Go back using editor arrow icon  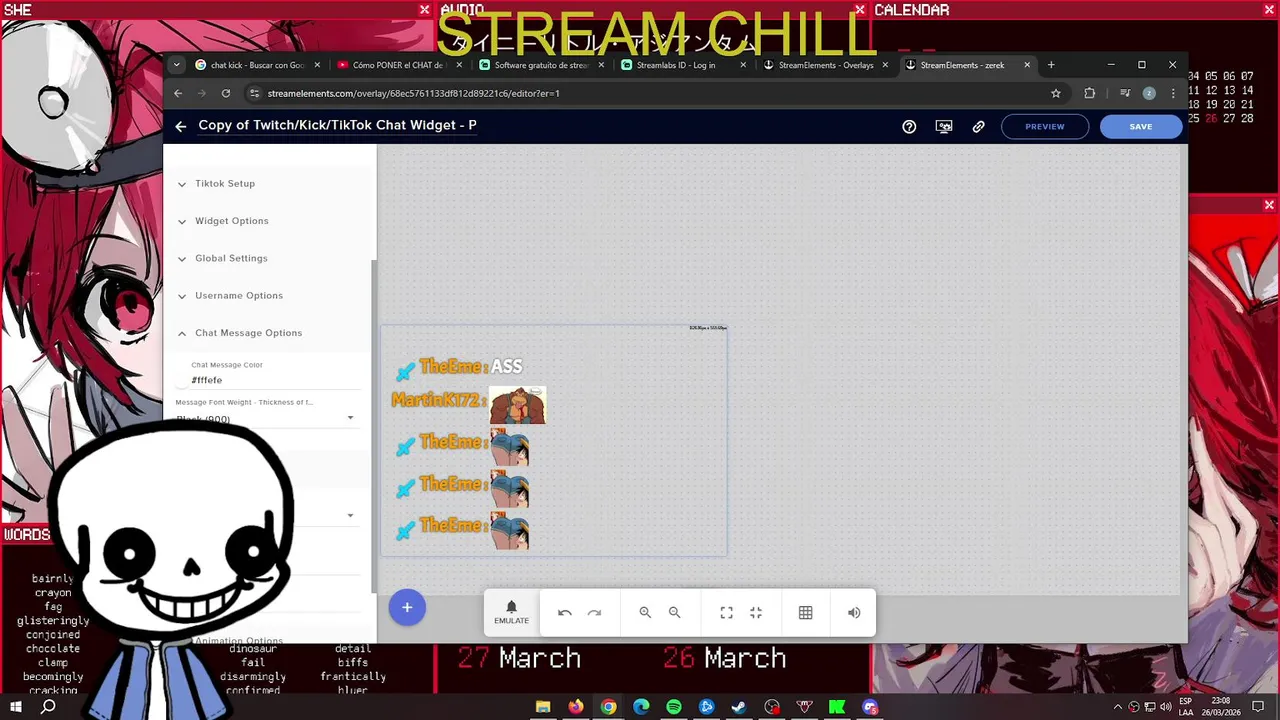180,126
